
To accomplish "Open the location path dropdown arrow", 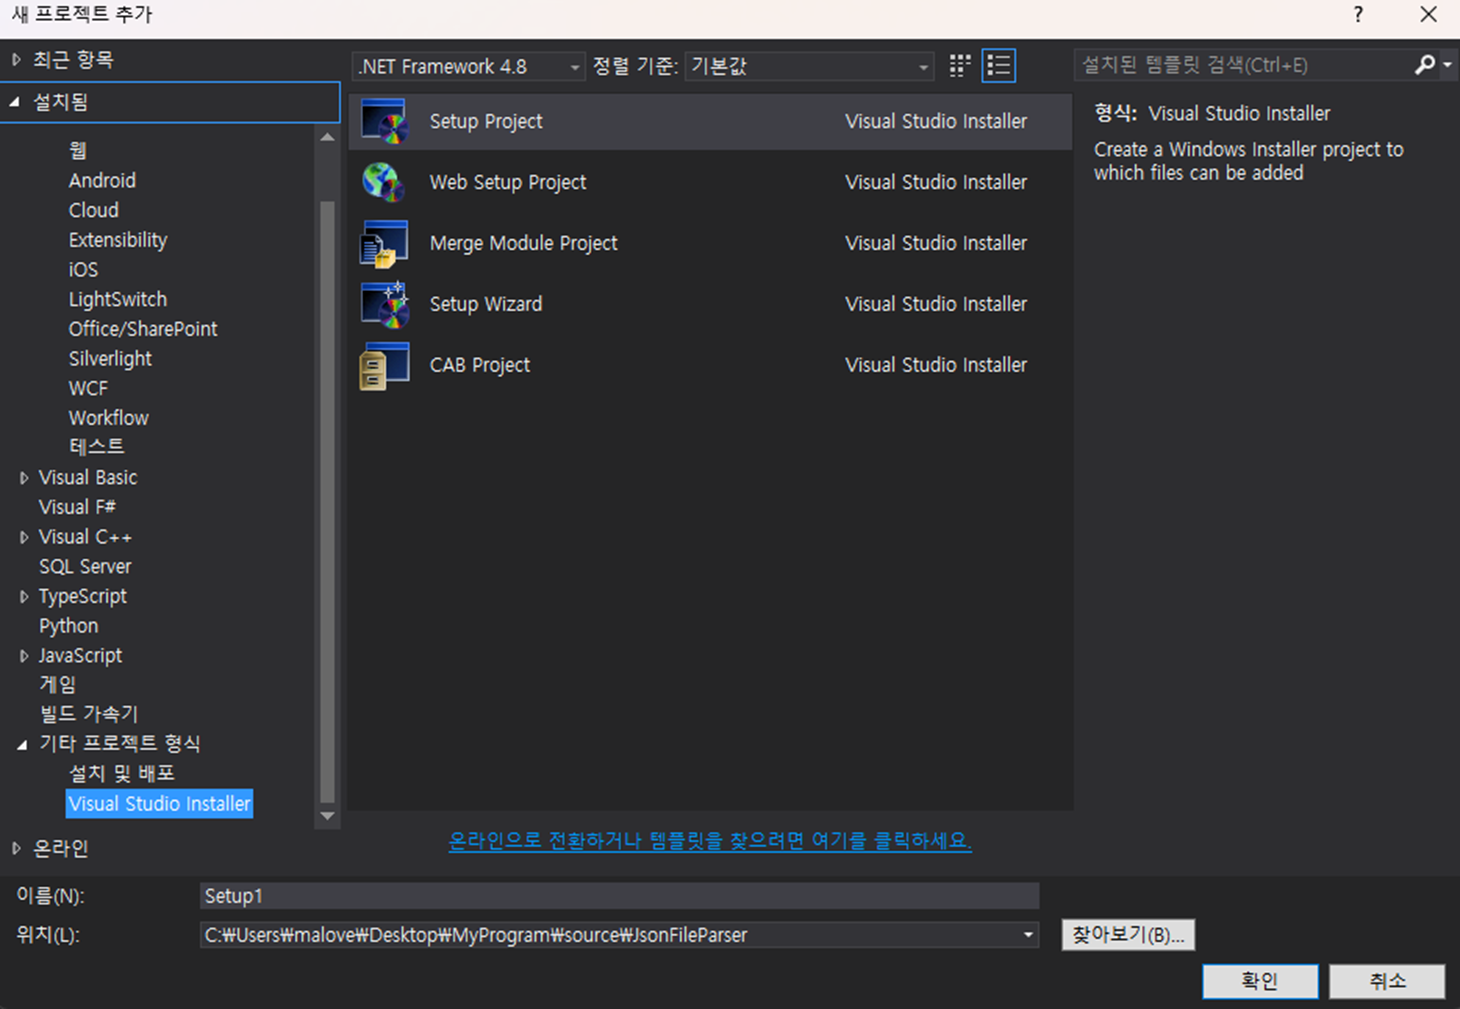I will 1028,935.
